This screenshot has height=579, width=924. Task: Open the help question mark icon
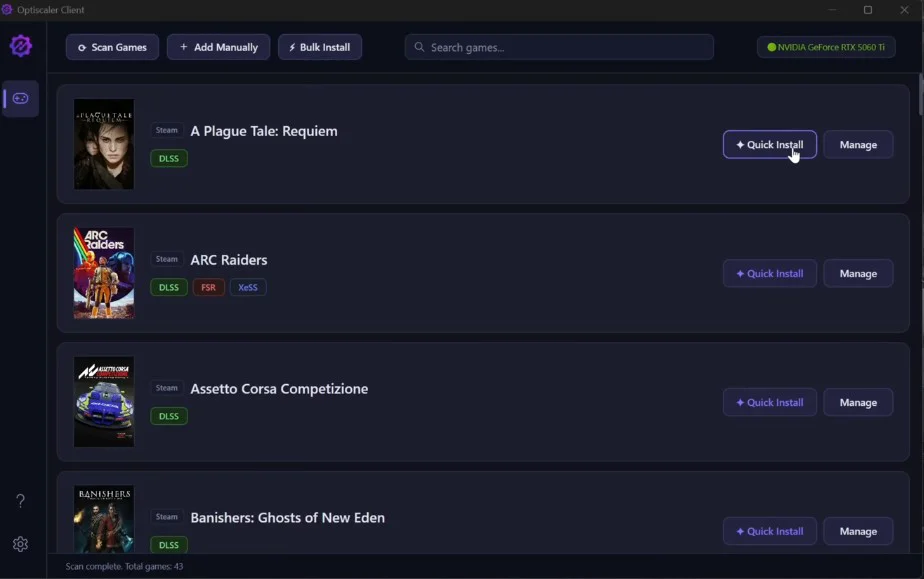pyautogui.click(x=20, y=500)
